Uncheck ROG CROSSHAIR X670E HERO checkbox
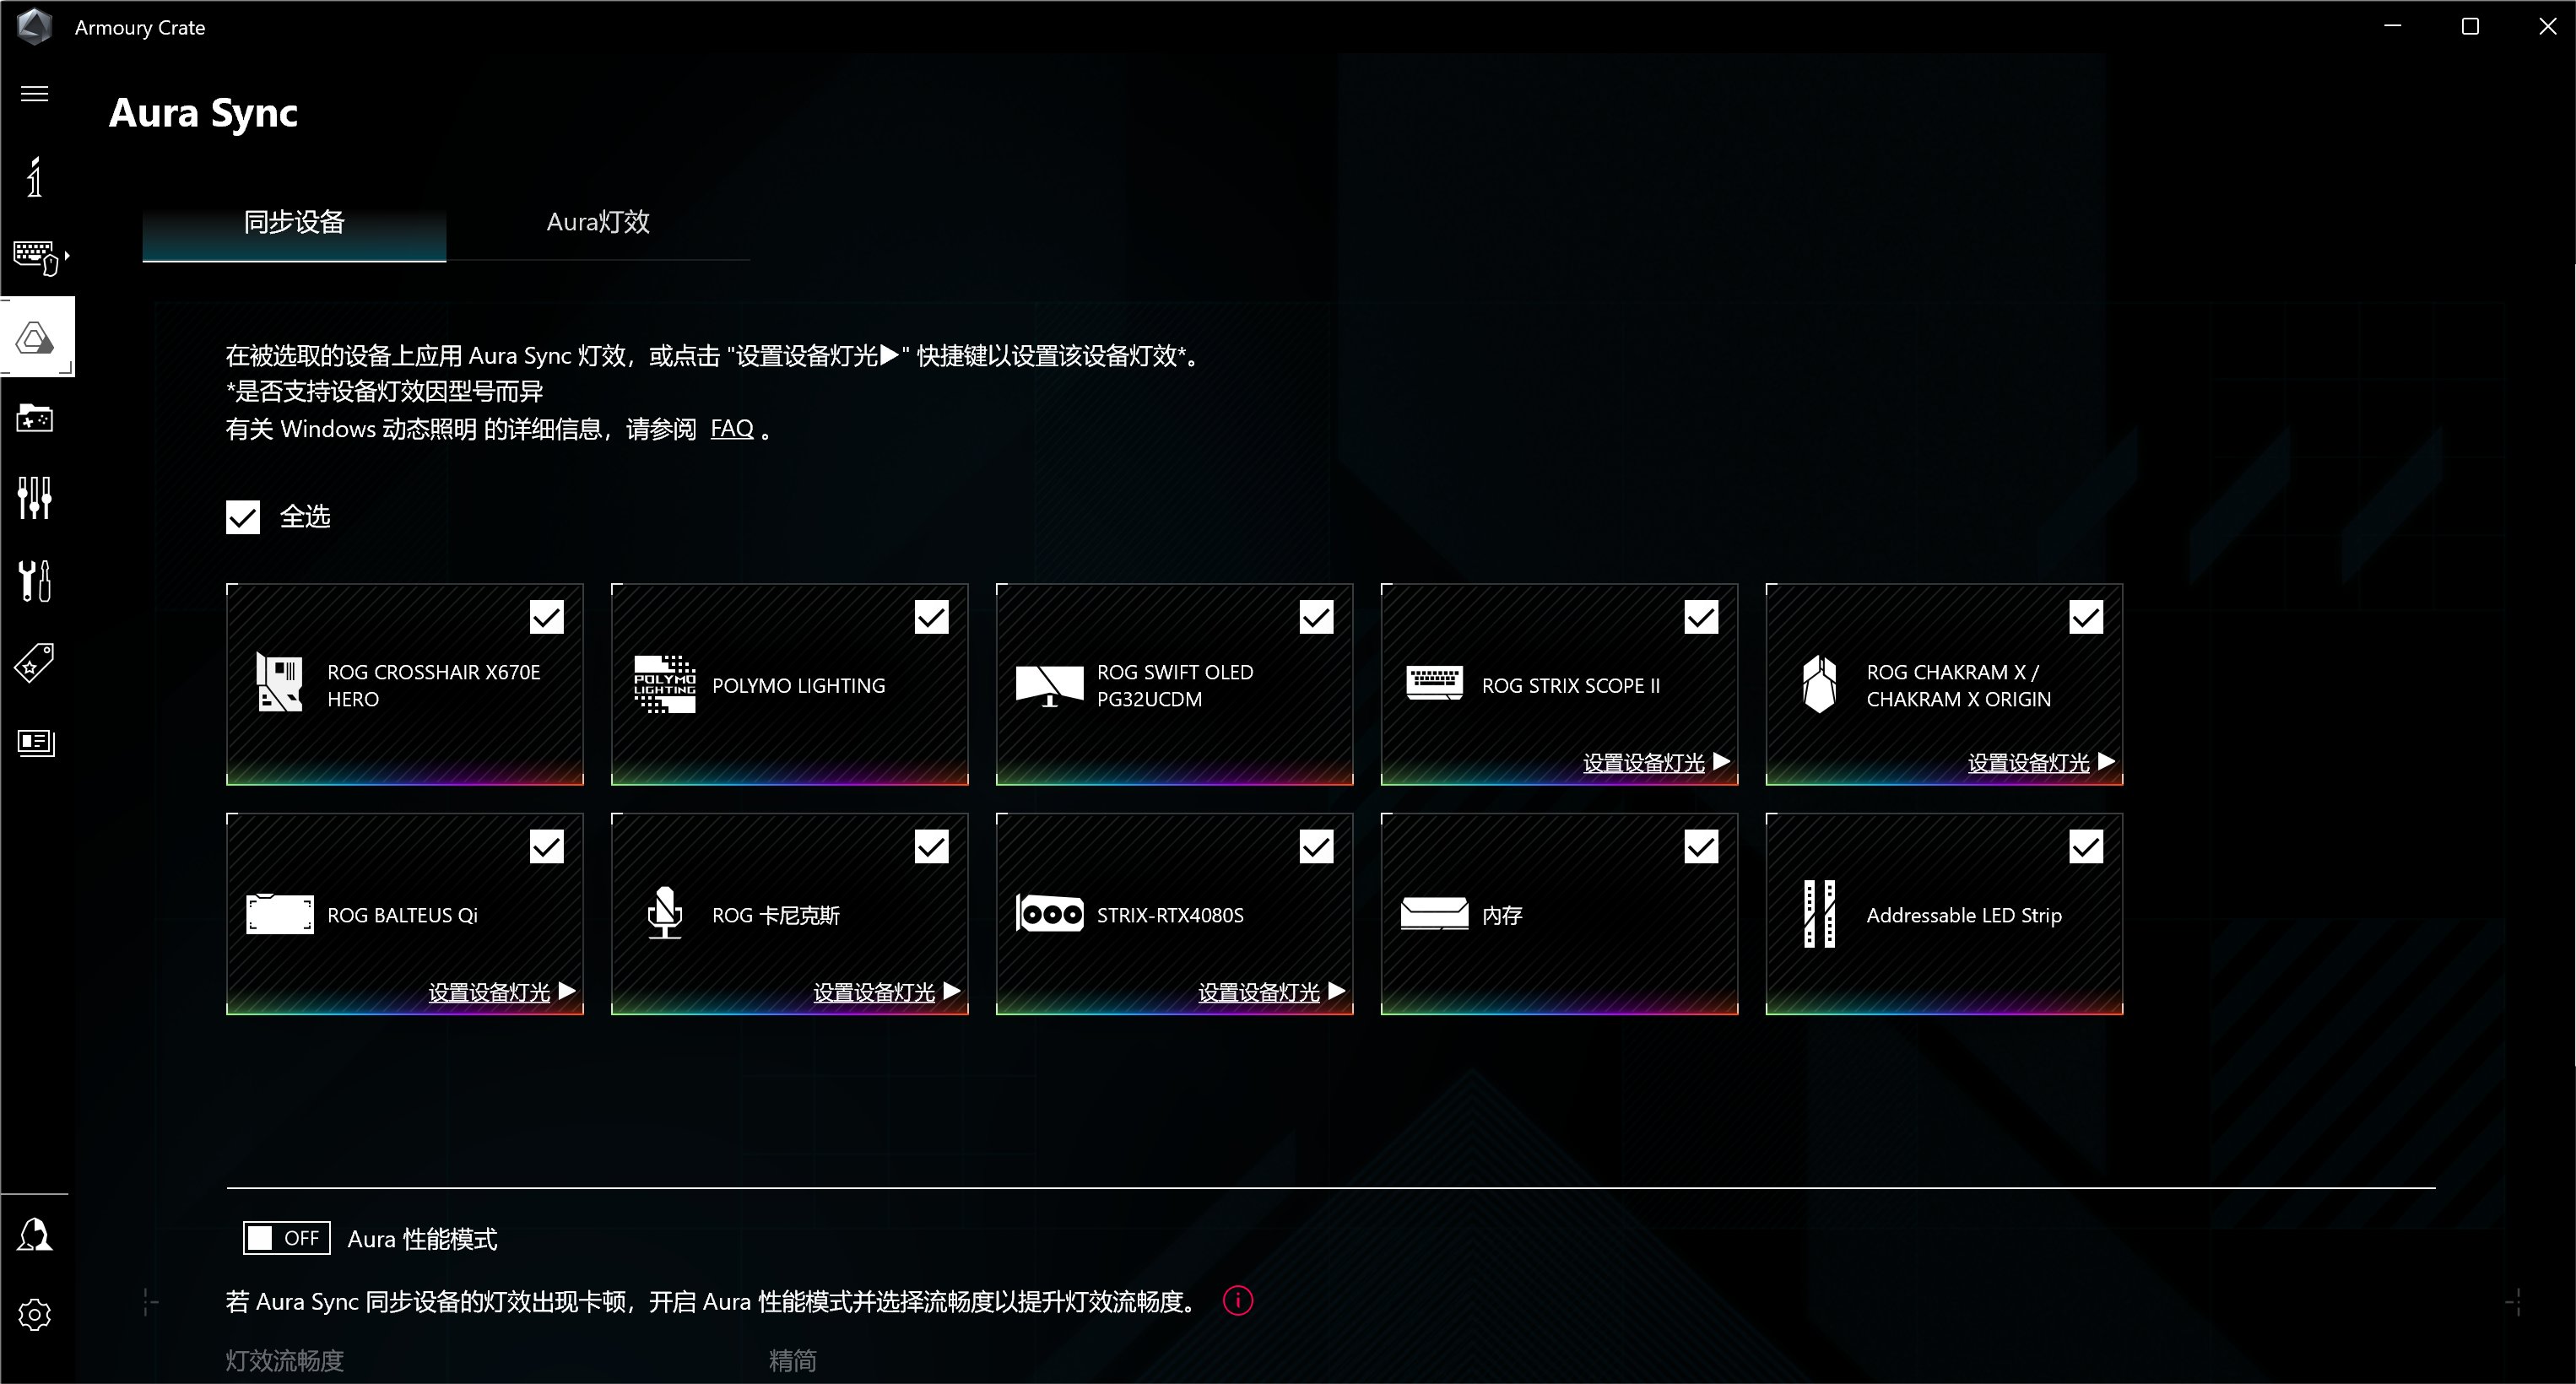Viewport: 2576px width, 1384px height. coord(547,617)
